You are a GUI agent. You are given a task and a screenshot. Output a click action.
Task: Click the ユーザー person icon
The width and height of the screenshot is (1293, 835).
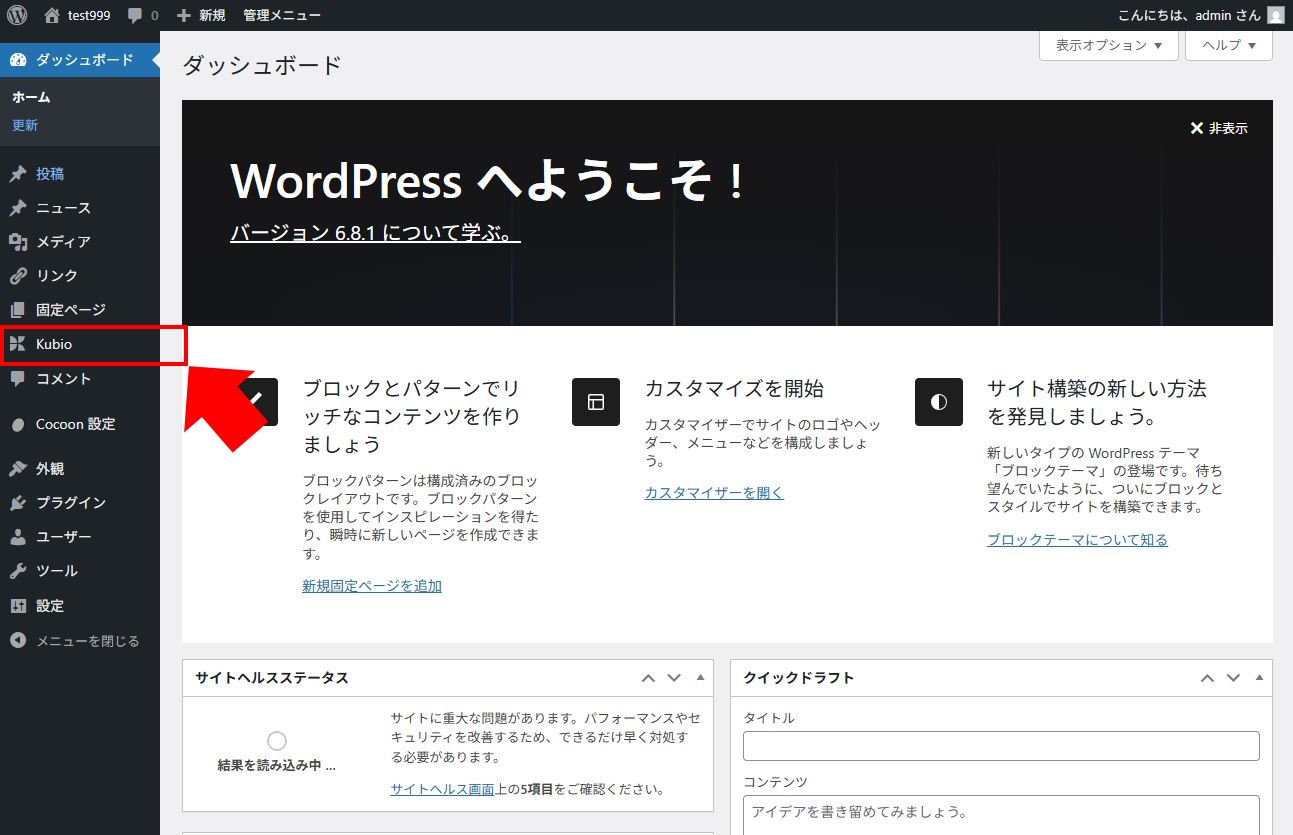(x=18, y=537)
